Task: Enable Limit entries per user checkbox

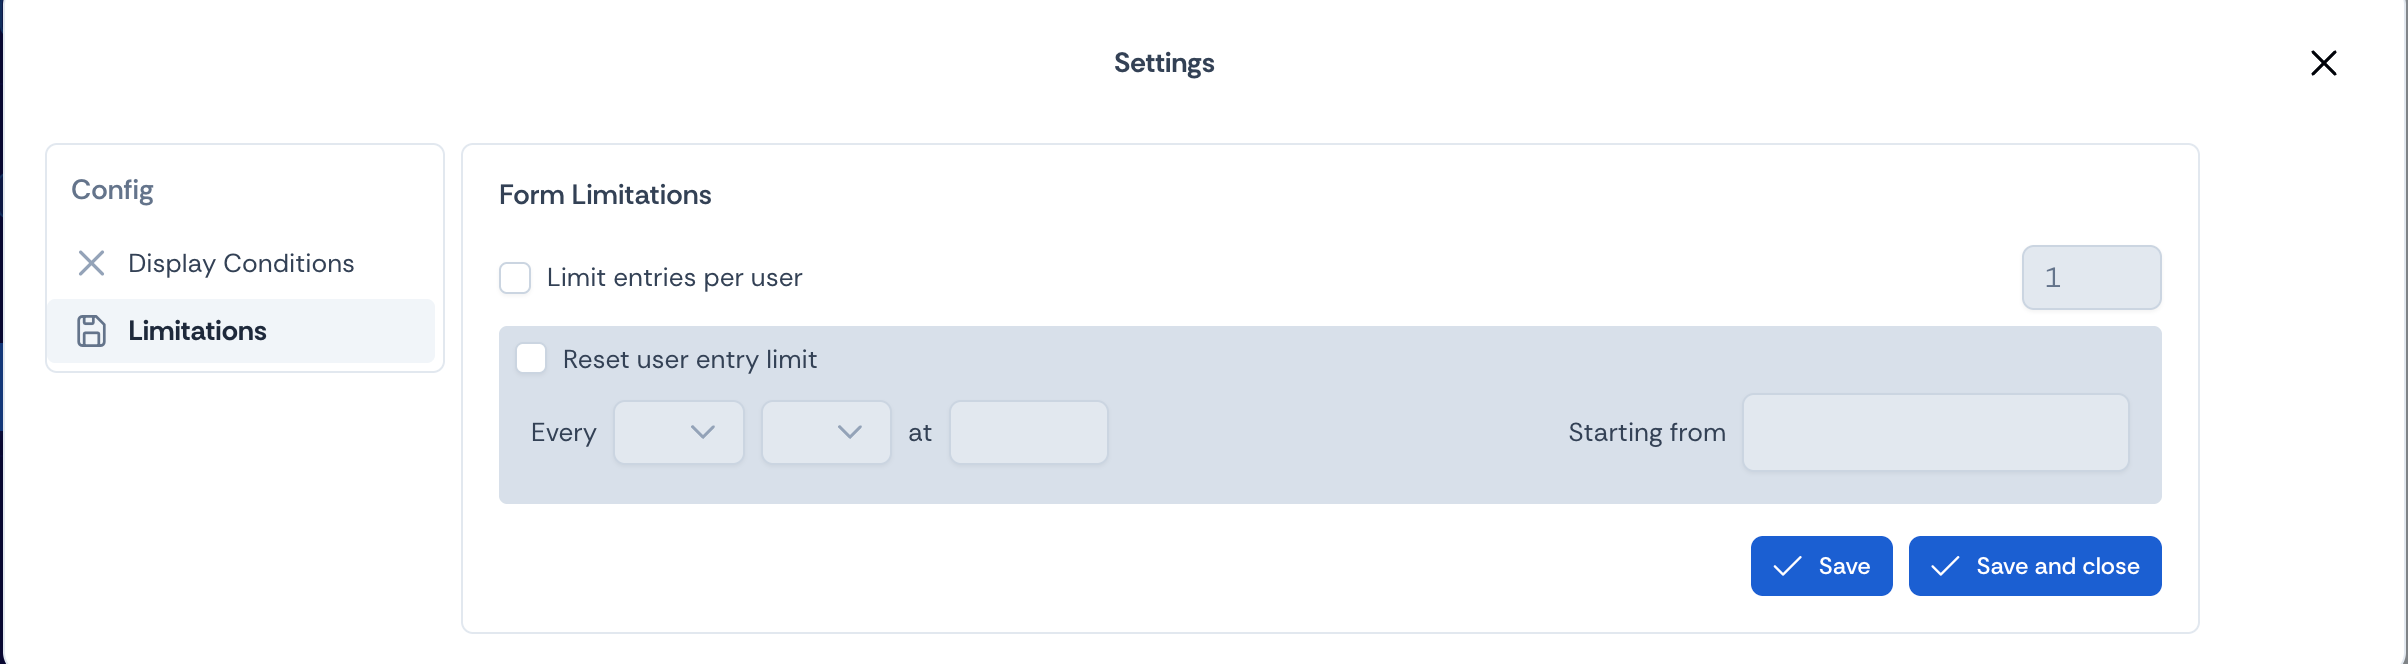Action: click(515, 278)
